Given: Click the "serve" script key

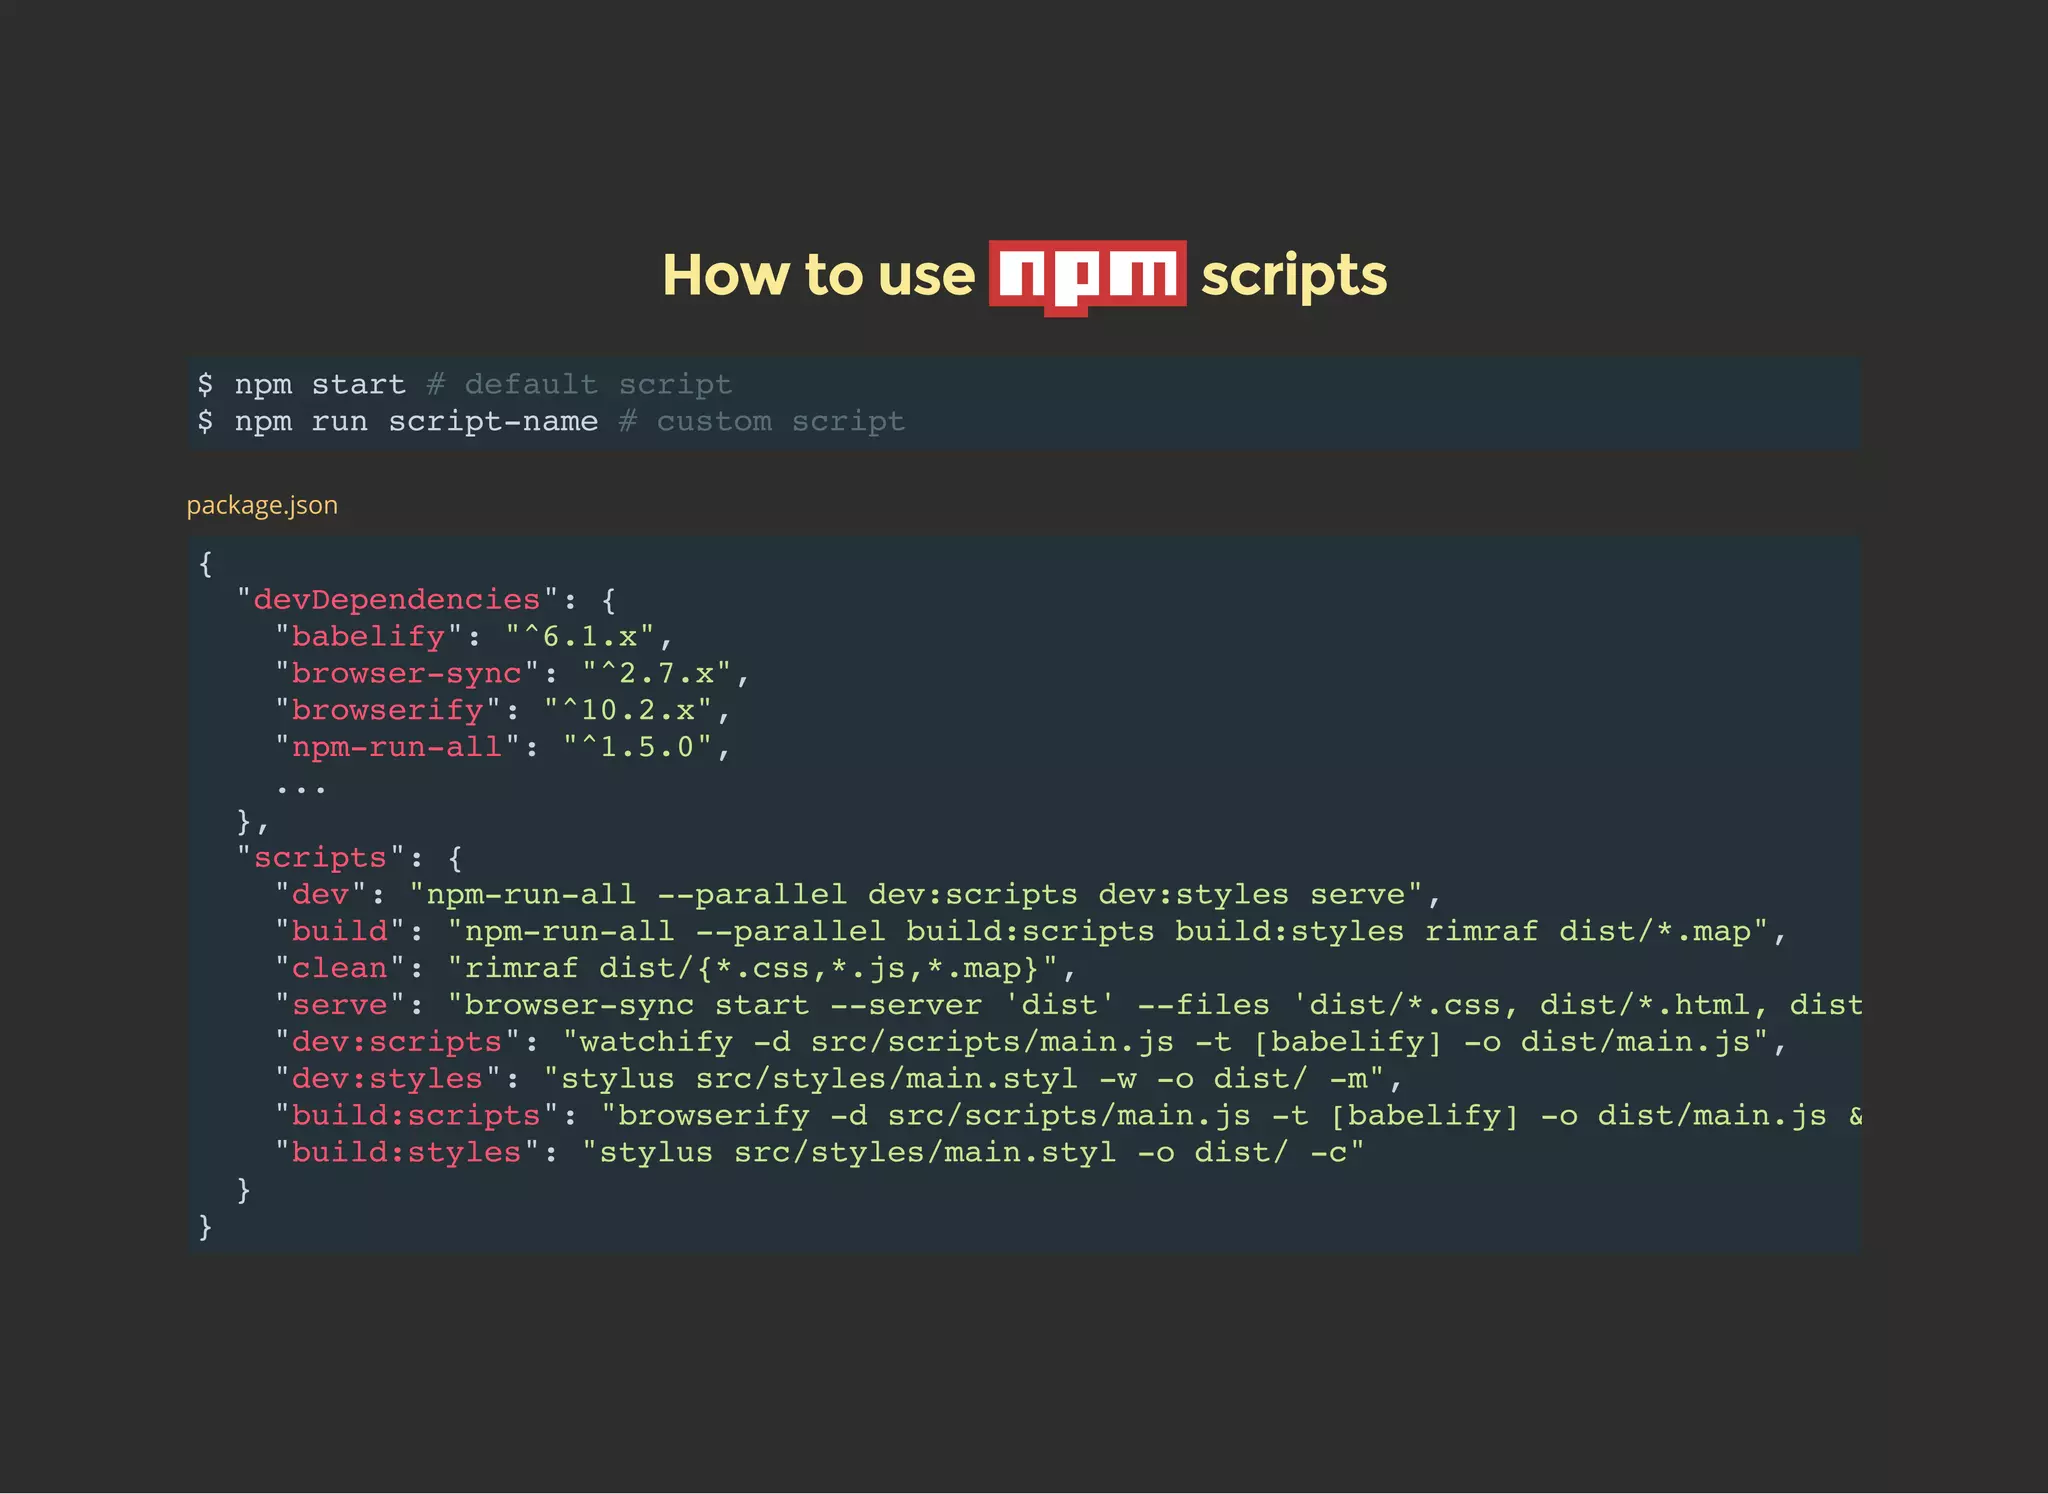Looking at the screenshot, I should coord(339,1005).
